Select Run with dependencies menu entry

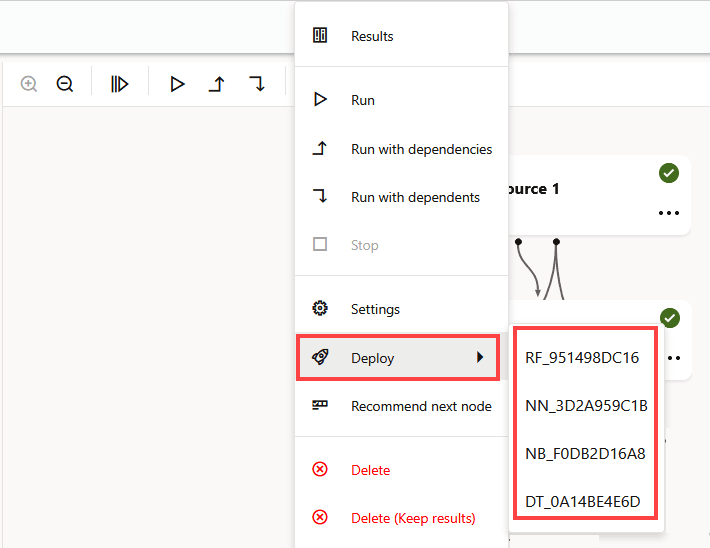coord(401,149)
